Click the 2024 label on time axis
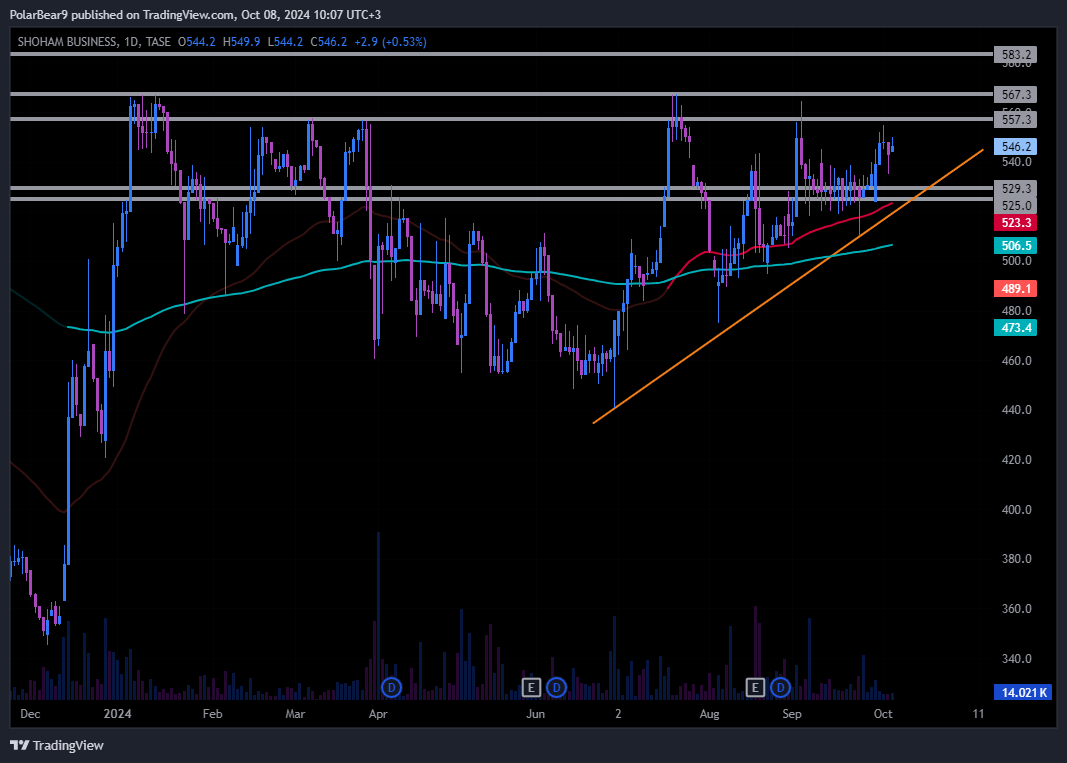 [x=119, y=714]
